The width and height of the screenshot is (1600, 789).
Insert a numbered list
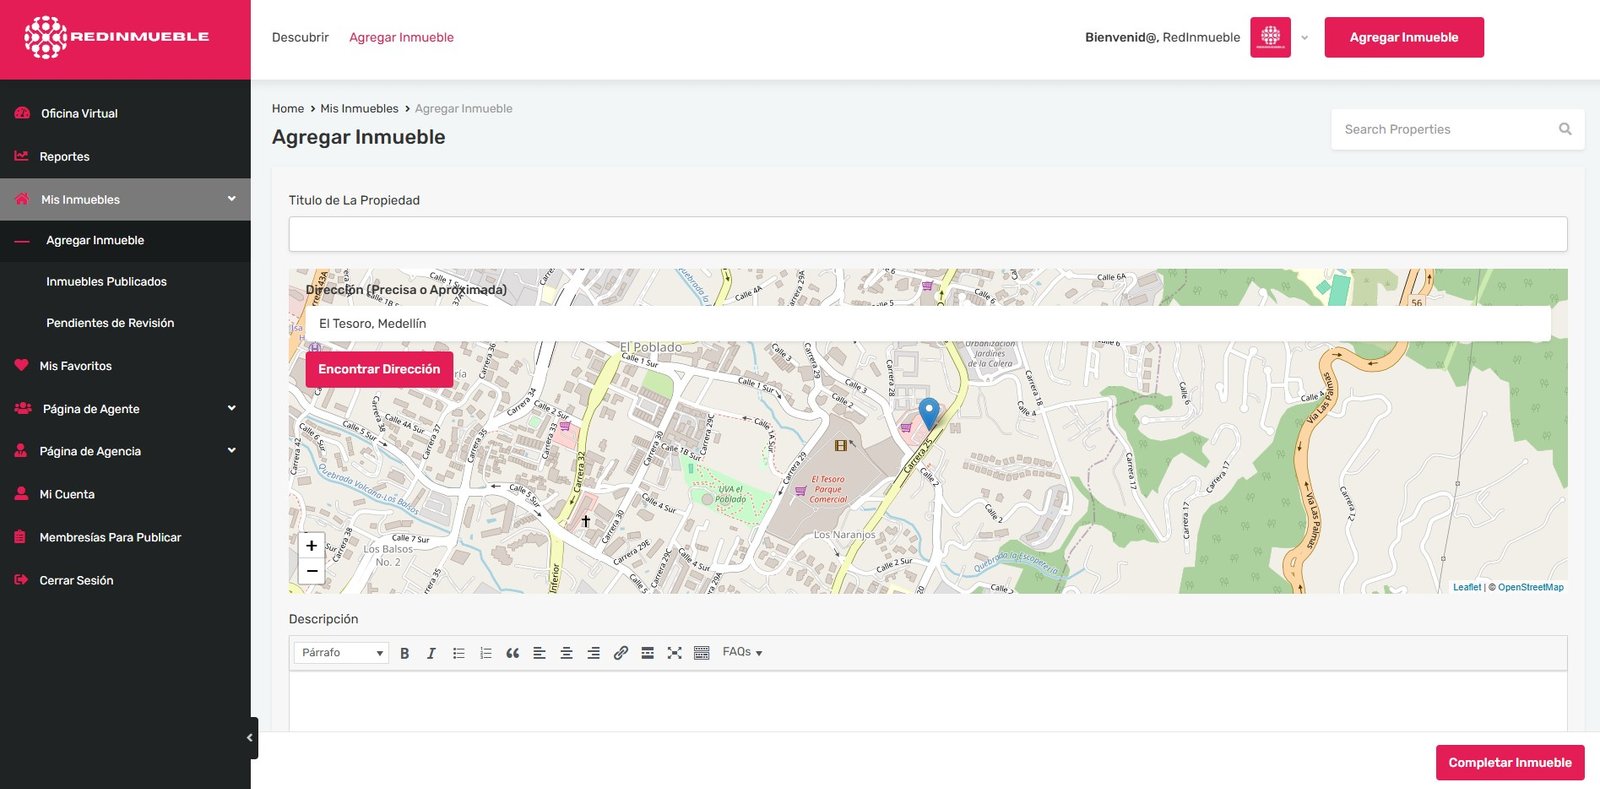(x=486, y=653)
